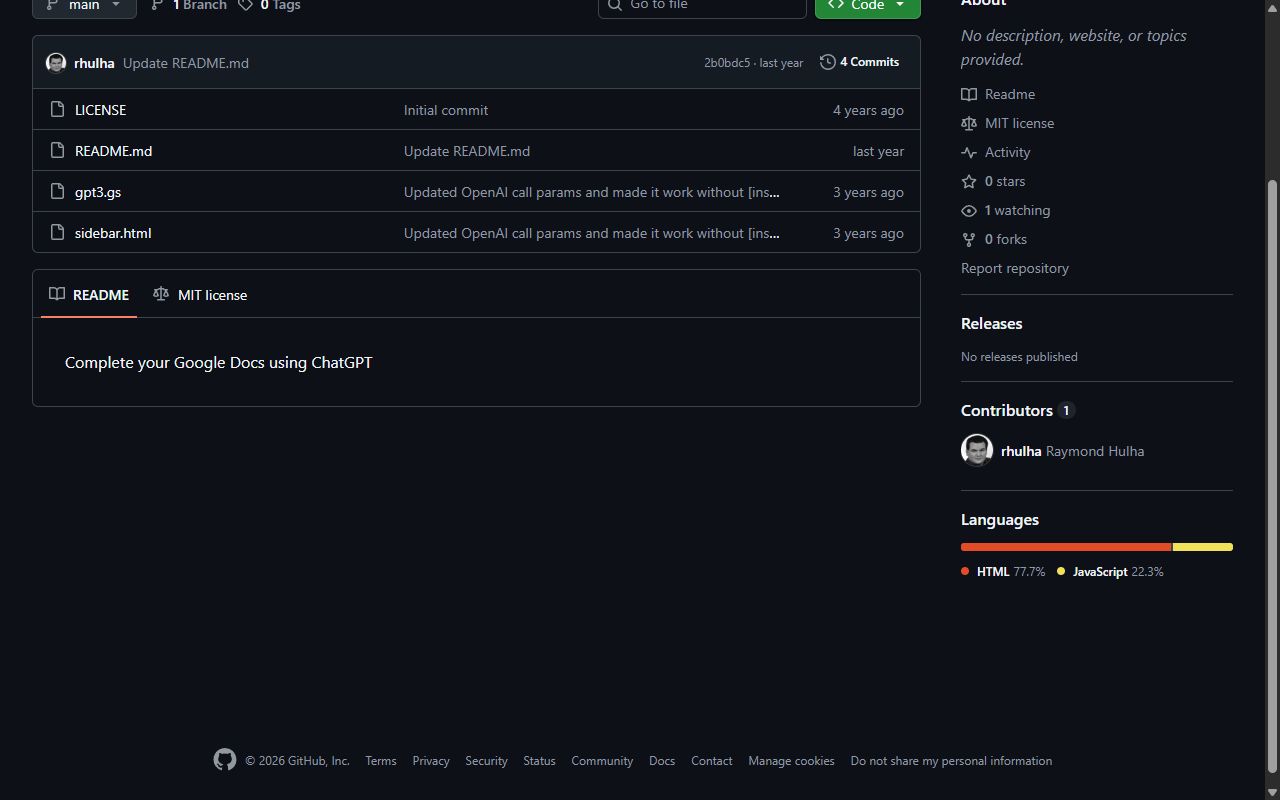1280x800 pixels.
Task: Switch to the MIT license tab
Action: coord(200,295)
